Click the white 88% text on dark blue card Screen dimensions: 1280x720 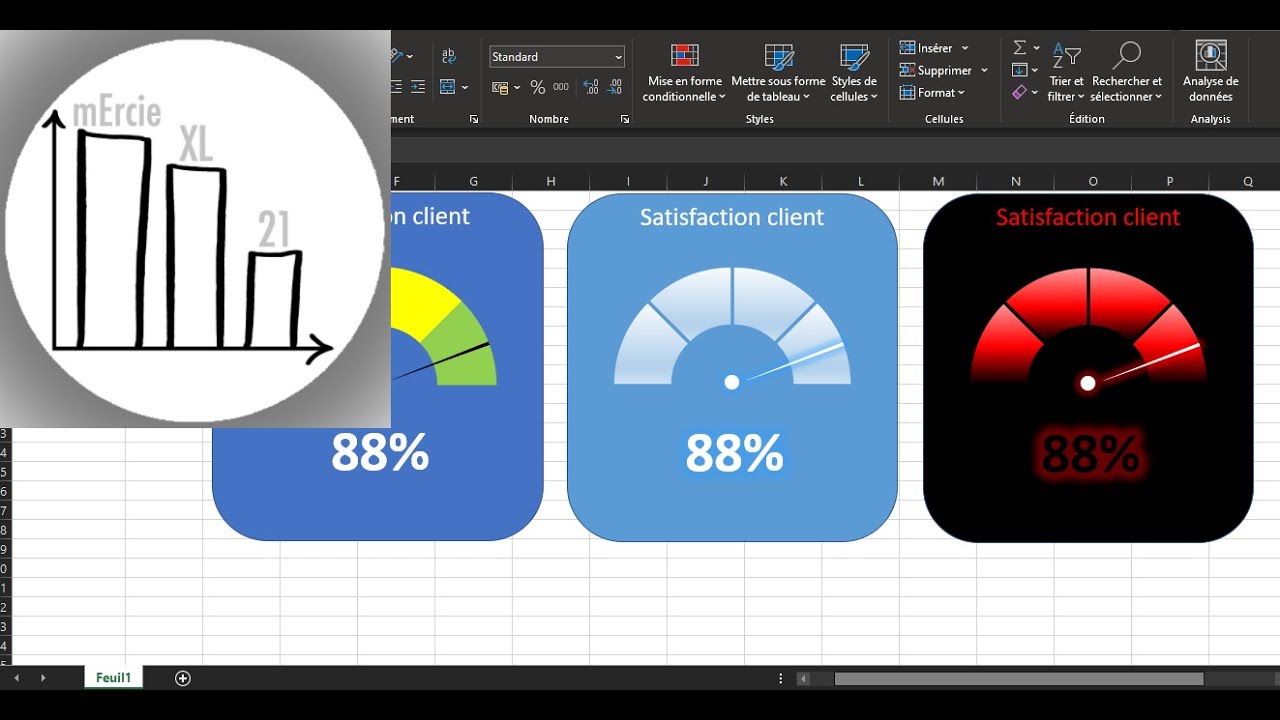[x=380, y=453]
